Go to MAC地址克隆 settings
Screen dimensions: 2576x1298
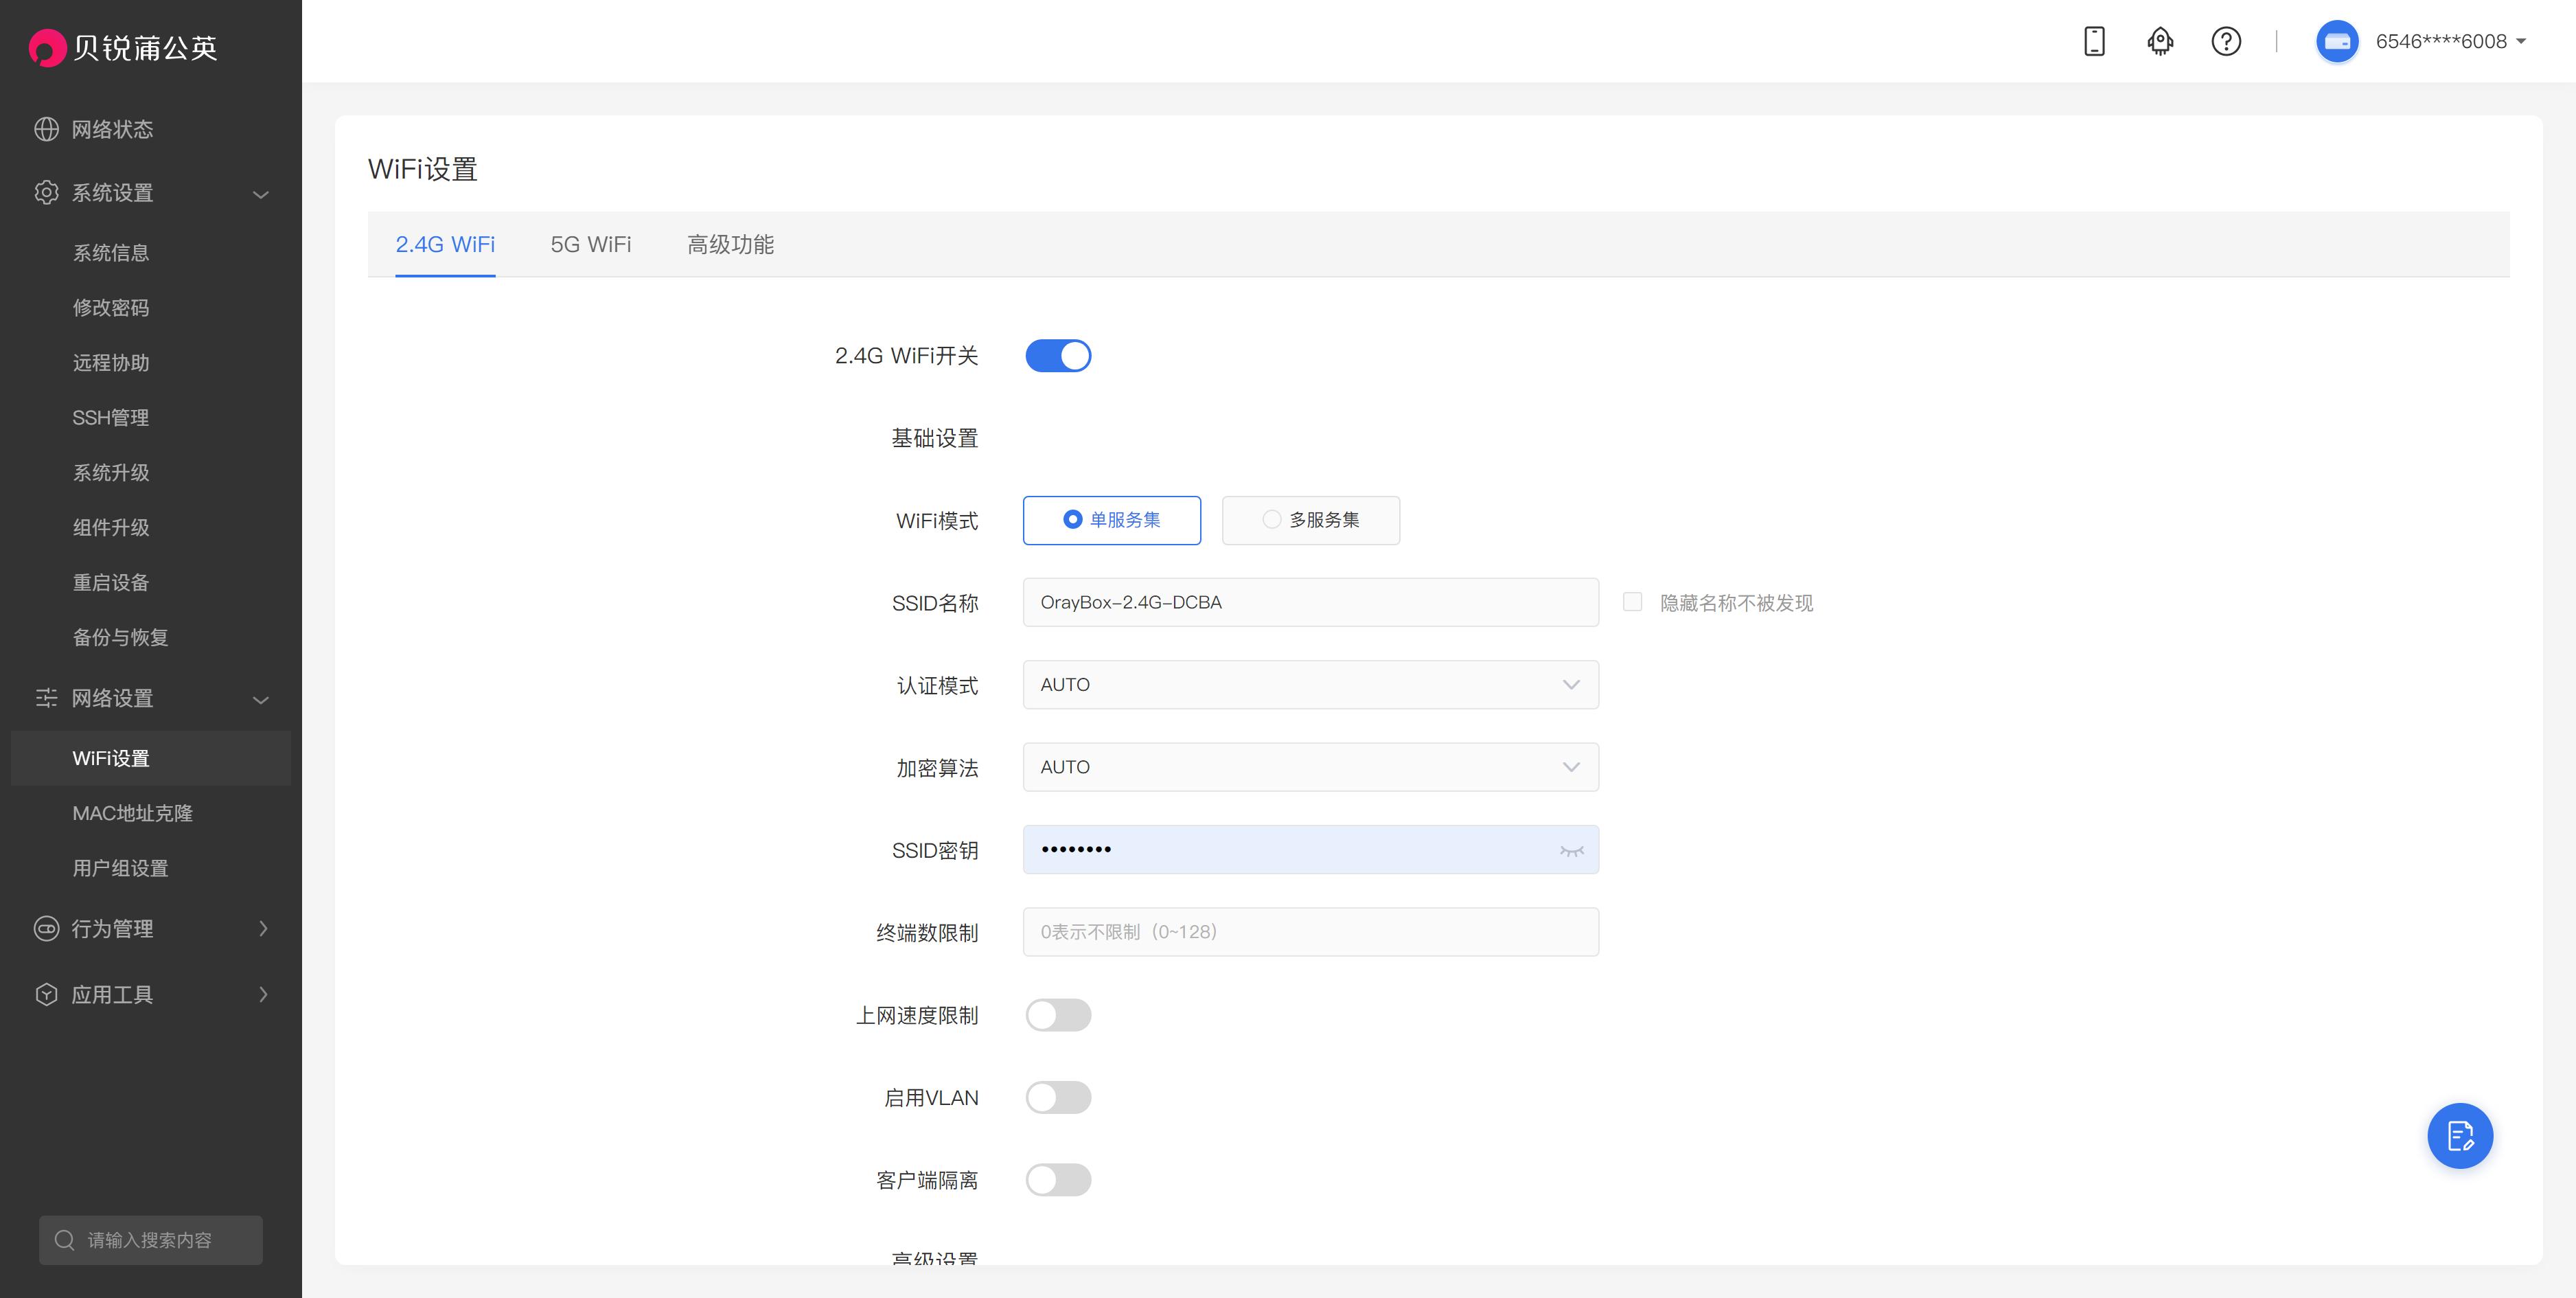click(x=133, y=813)
